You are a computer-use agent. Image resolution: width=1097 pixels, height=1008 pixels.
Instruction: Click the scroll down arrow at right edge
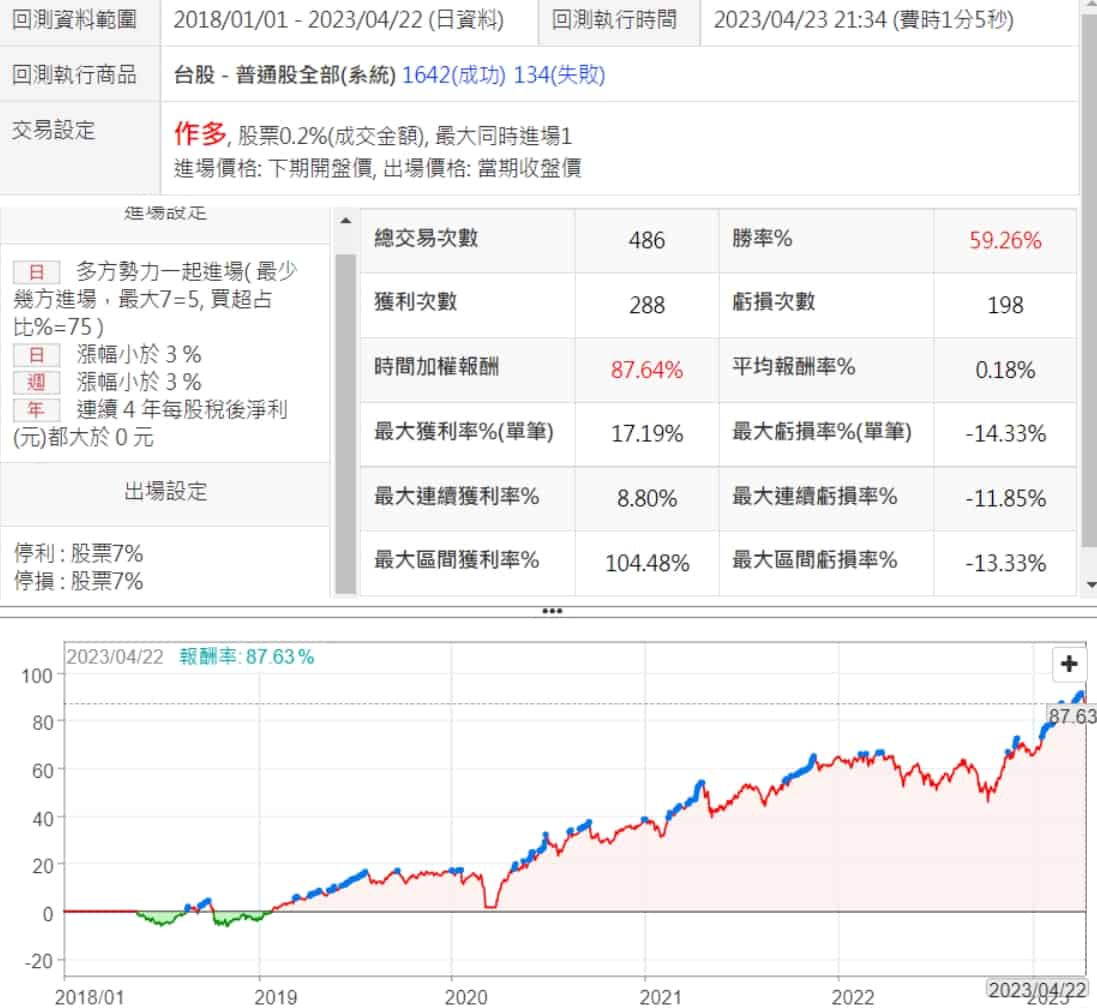1088,583
